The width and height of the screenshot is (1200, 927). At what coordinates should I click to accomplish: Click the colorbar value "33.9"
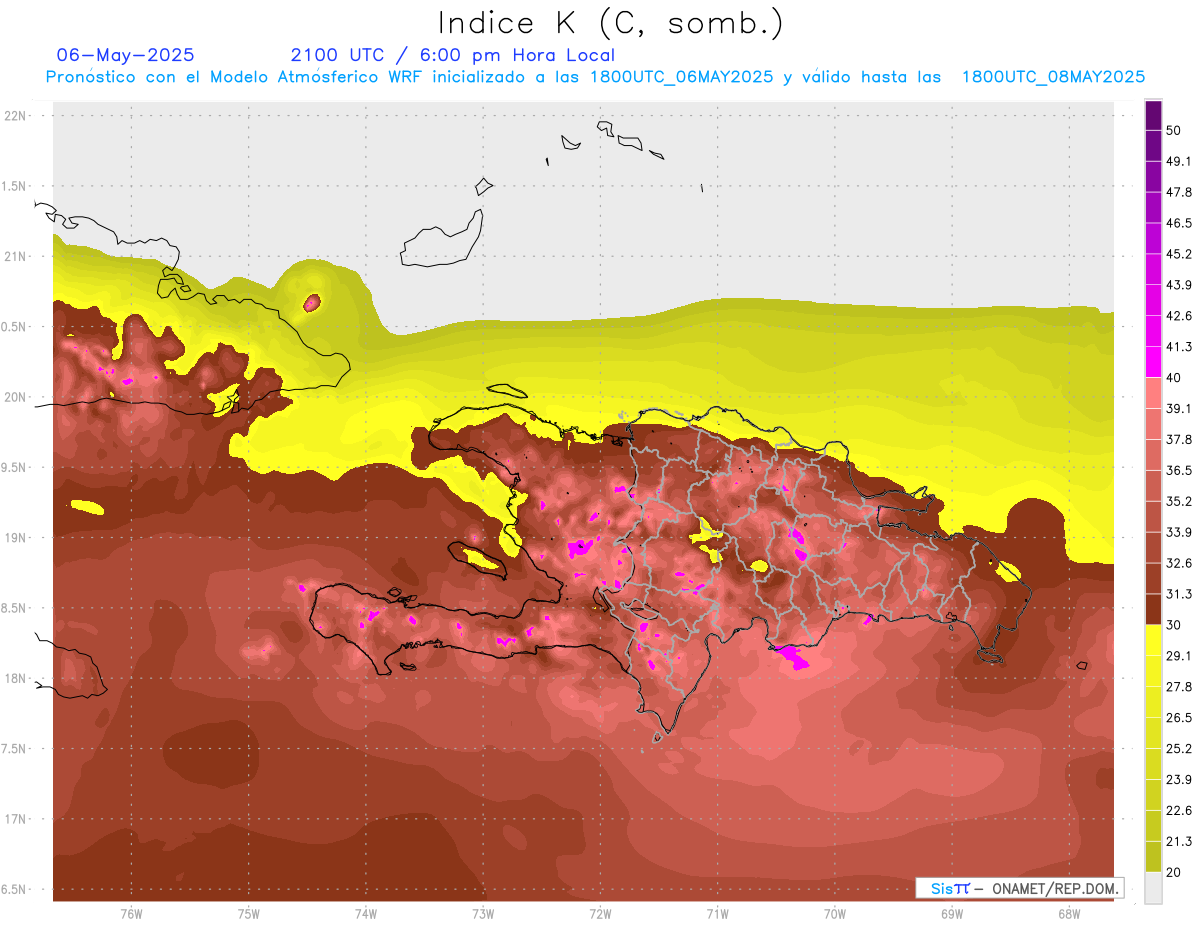click(1178, 532)
